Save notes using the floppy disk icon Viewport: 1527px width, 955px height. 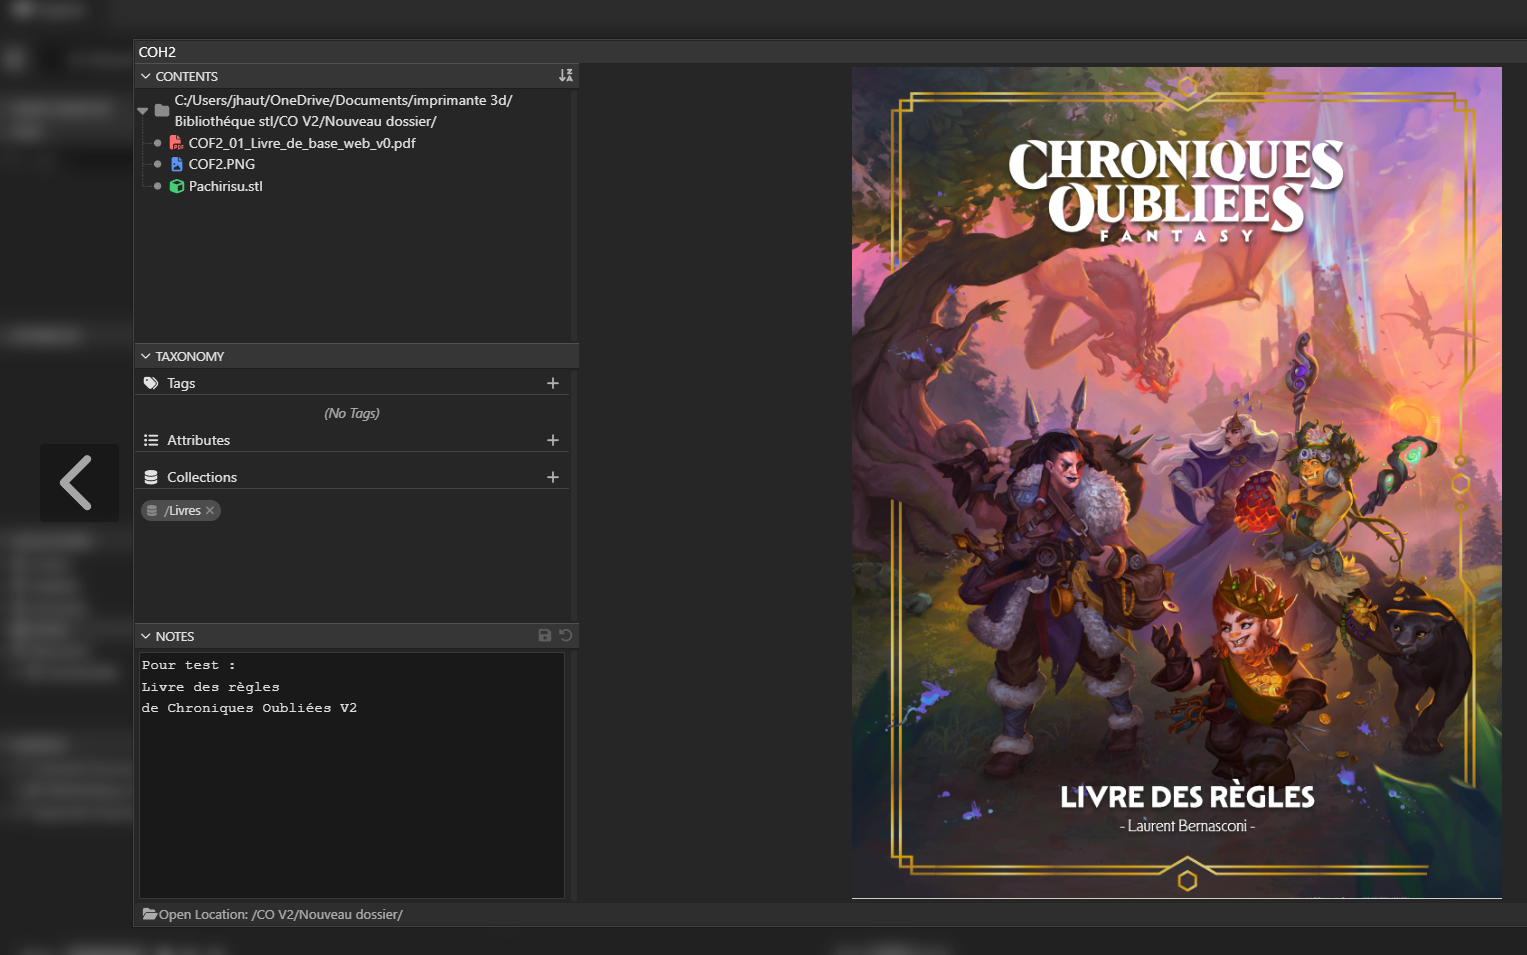(x=545, y=636)
